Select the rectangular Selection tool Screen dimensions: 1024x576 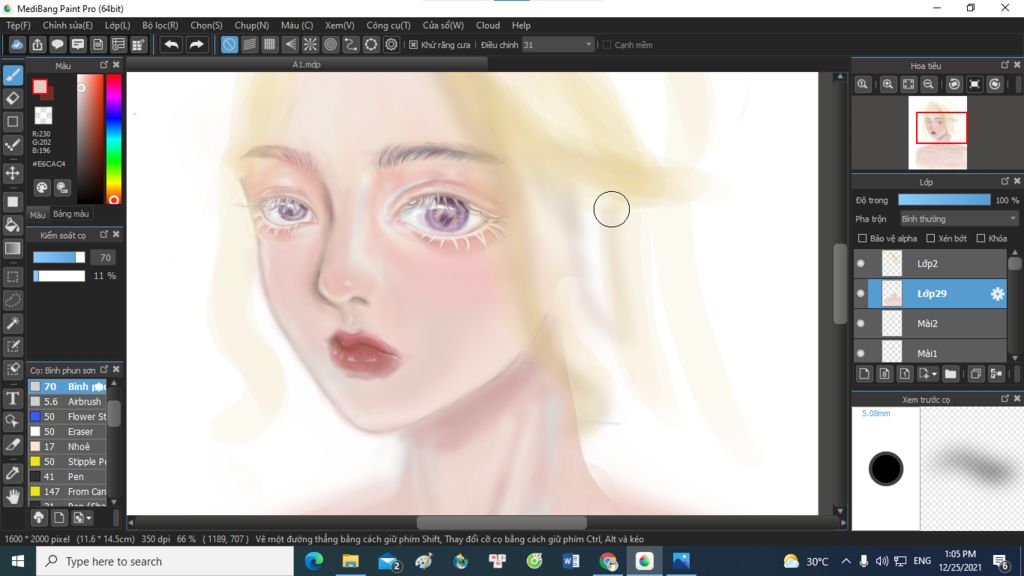(x=12, y=277)
